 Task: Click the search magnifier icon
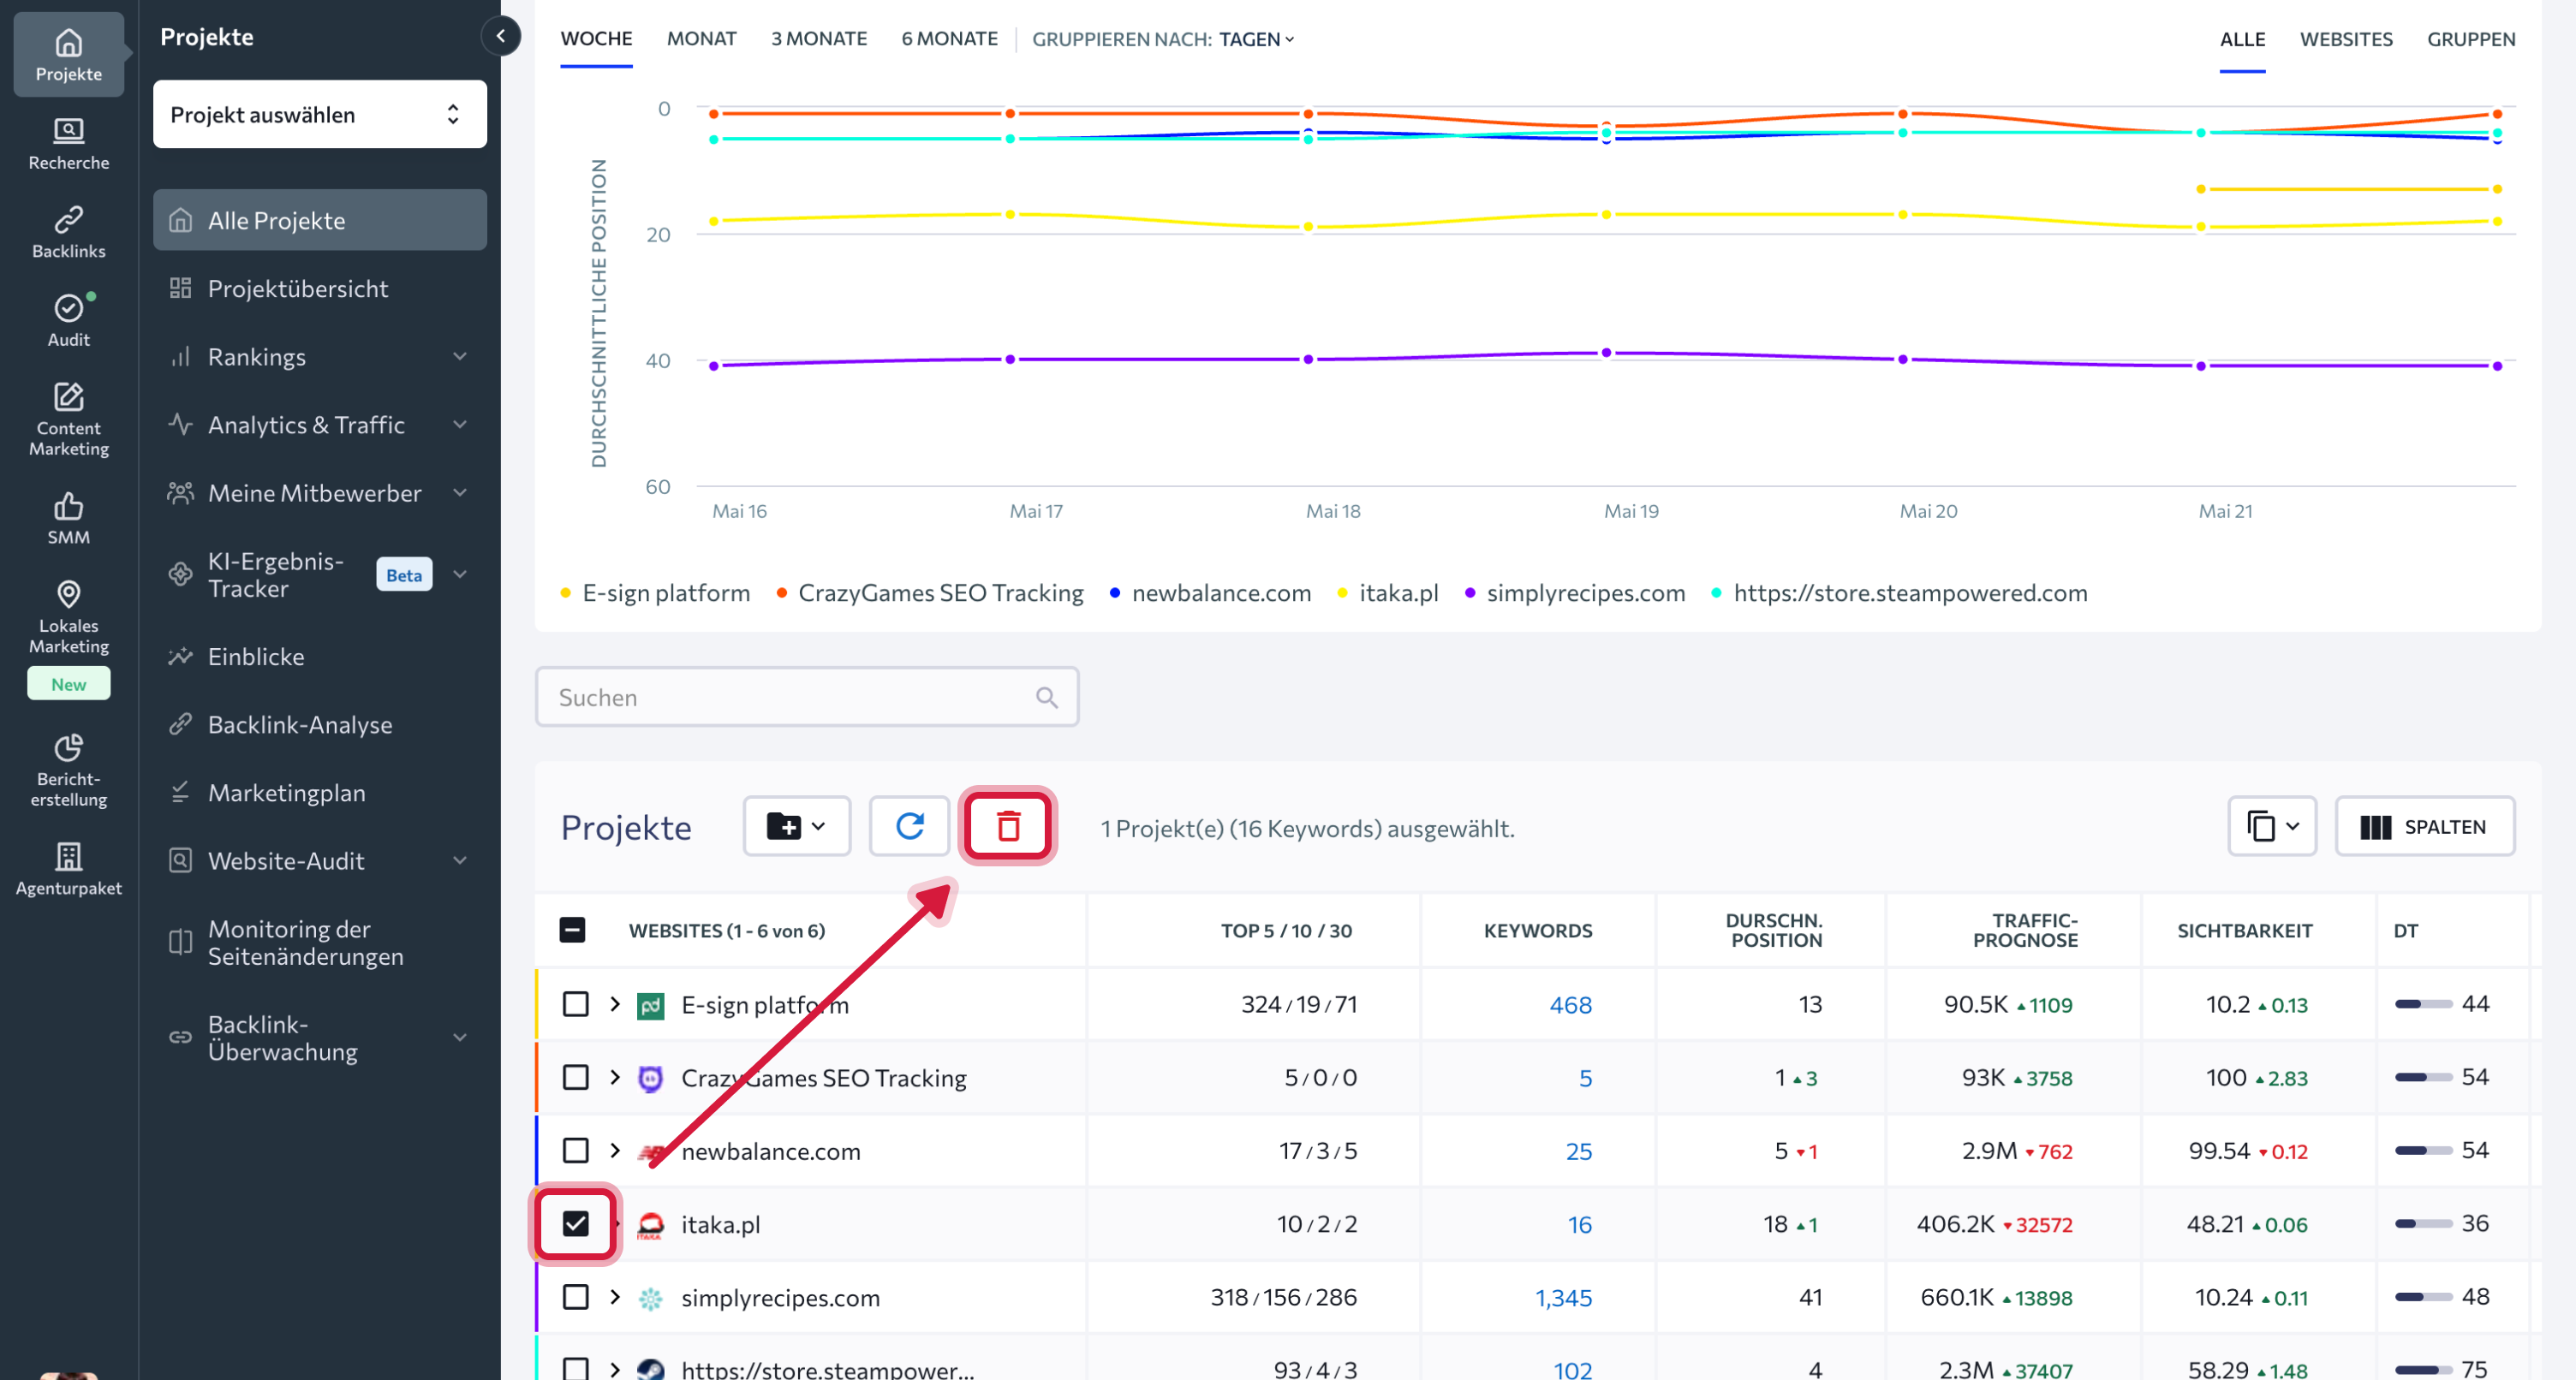(x=1046, y=697)
